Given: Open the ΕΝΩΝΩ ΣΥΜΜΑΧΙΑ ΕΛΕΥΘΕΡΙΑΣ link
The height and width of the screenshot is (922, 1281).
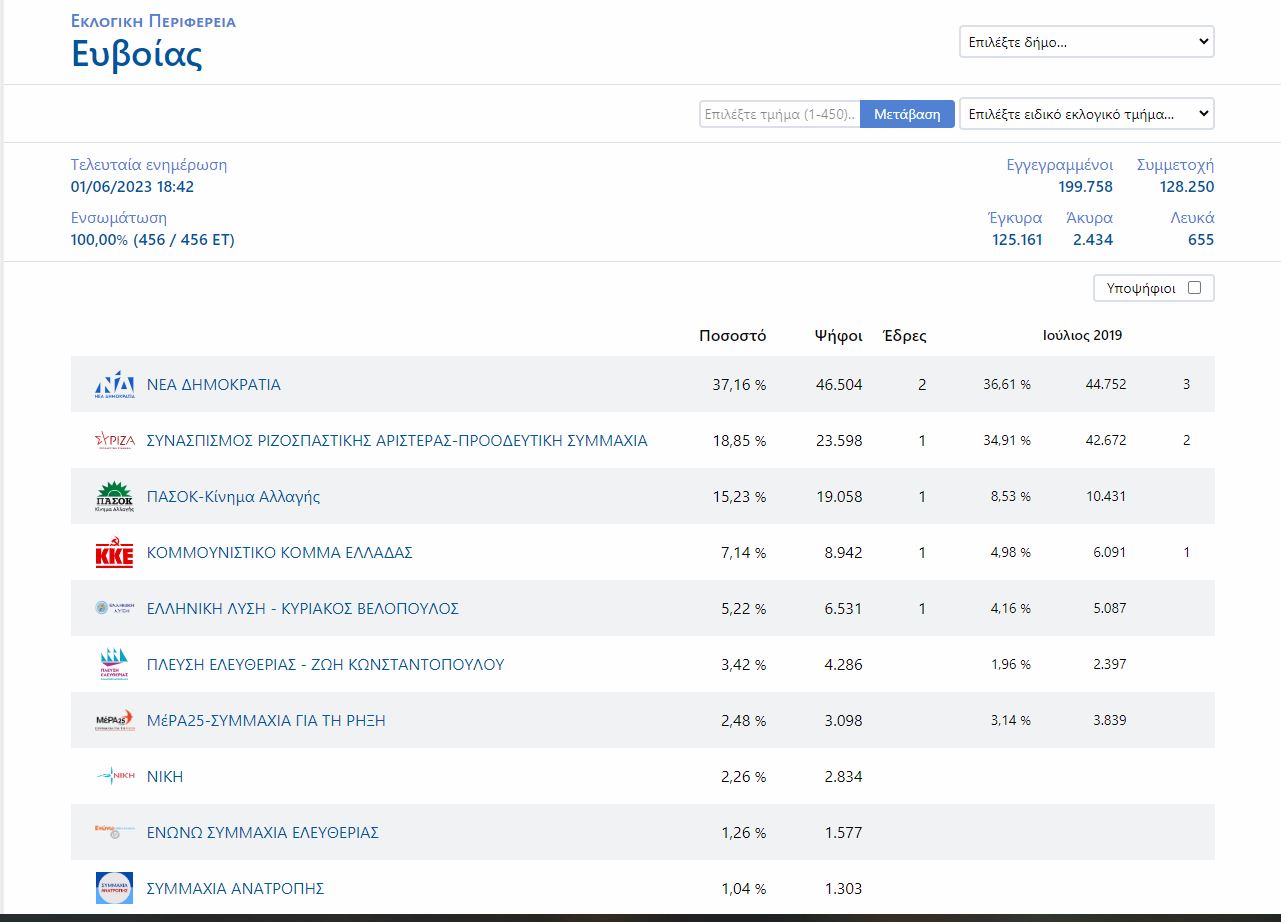Looking at the screenshot, I should click(263, 833).
